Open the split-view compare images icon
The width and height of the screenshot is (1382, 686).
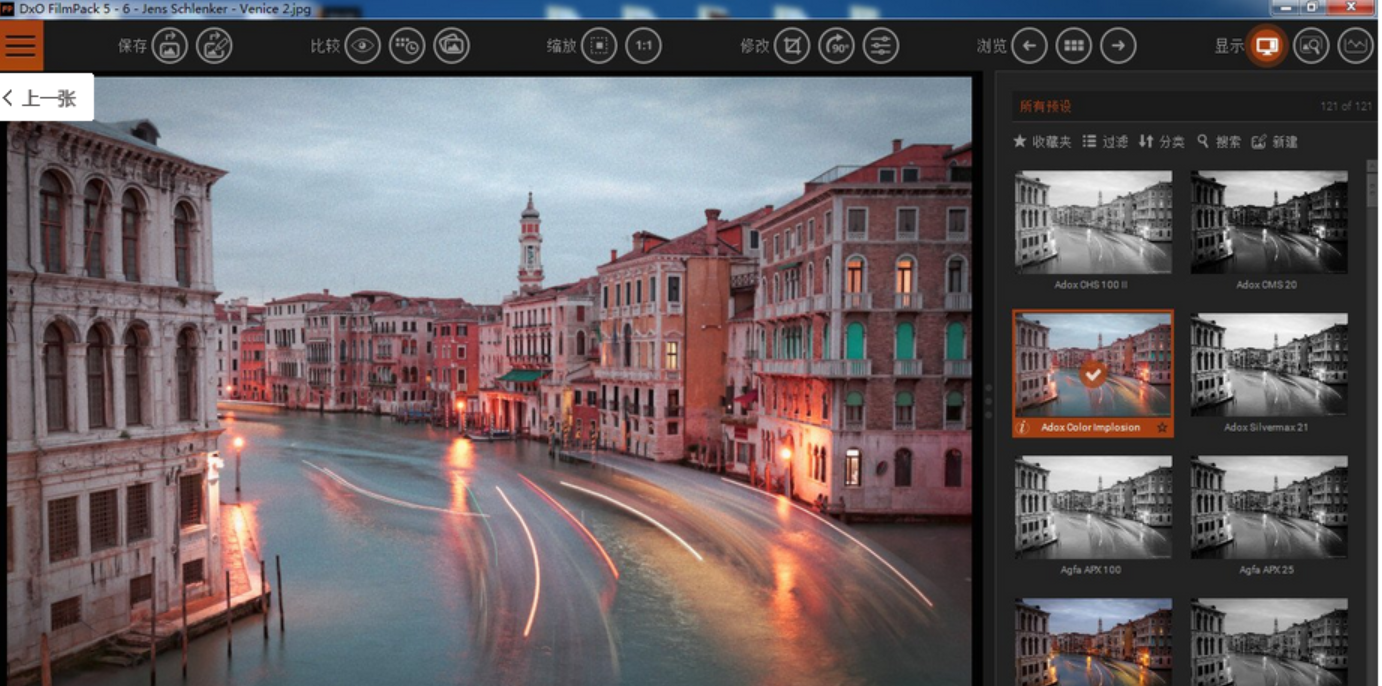452,46
